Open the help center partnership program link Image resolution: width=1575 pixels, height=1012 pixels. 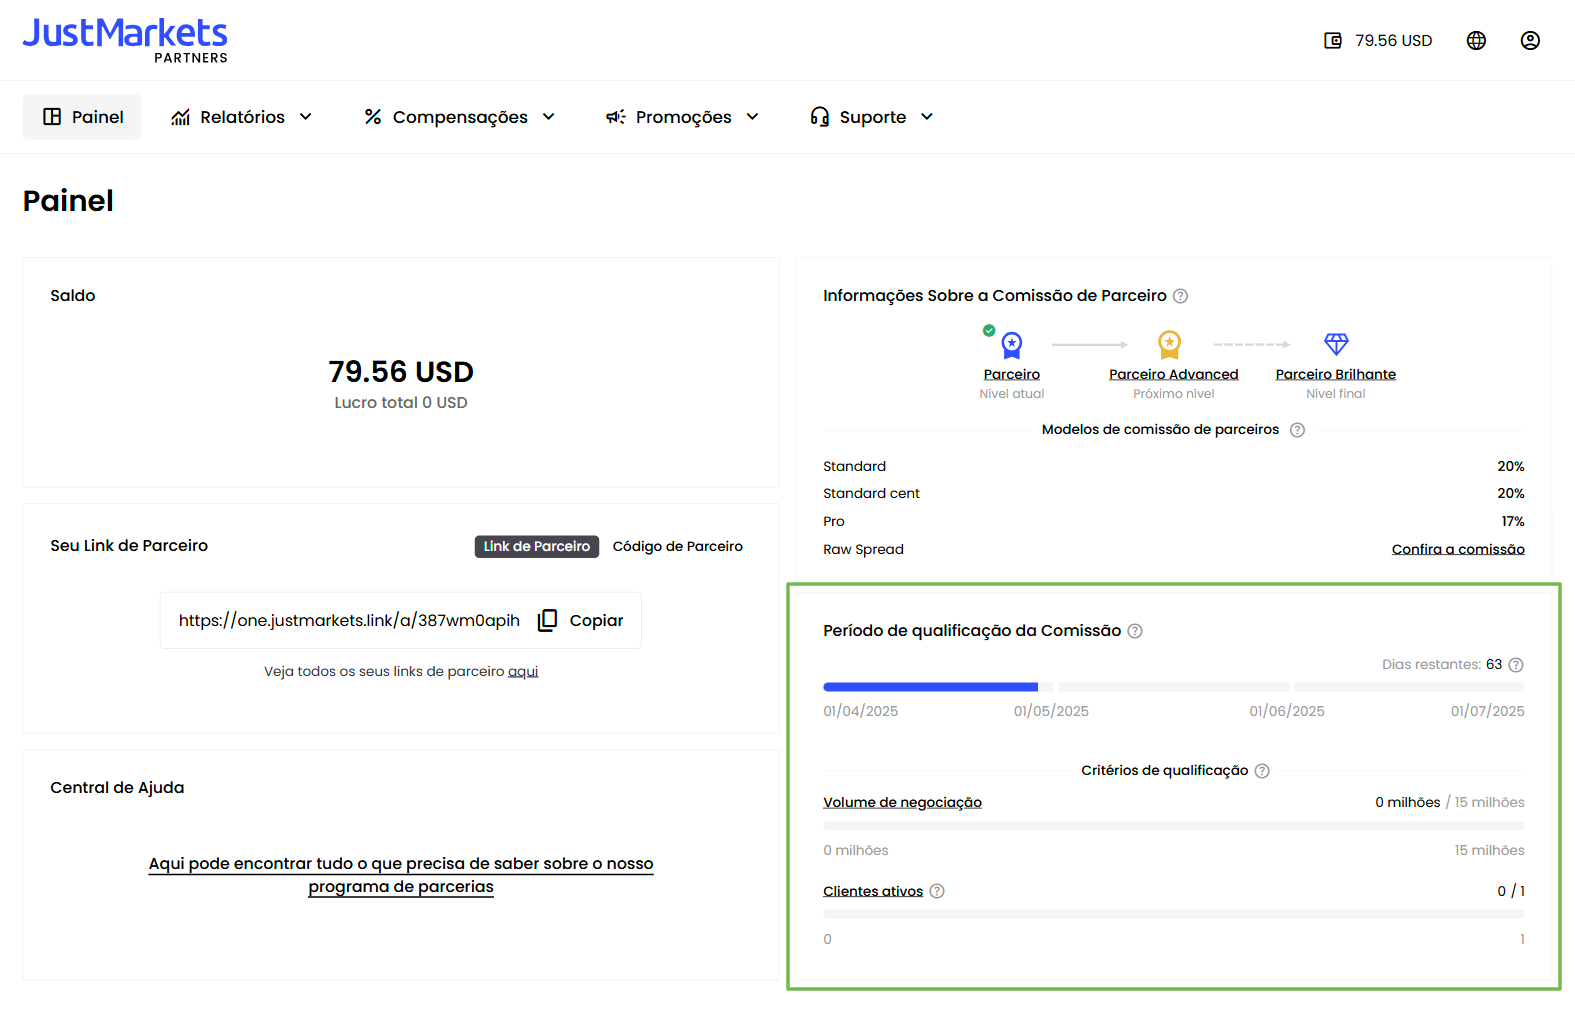401,875
